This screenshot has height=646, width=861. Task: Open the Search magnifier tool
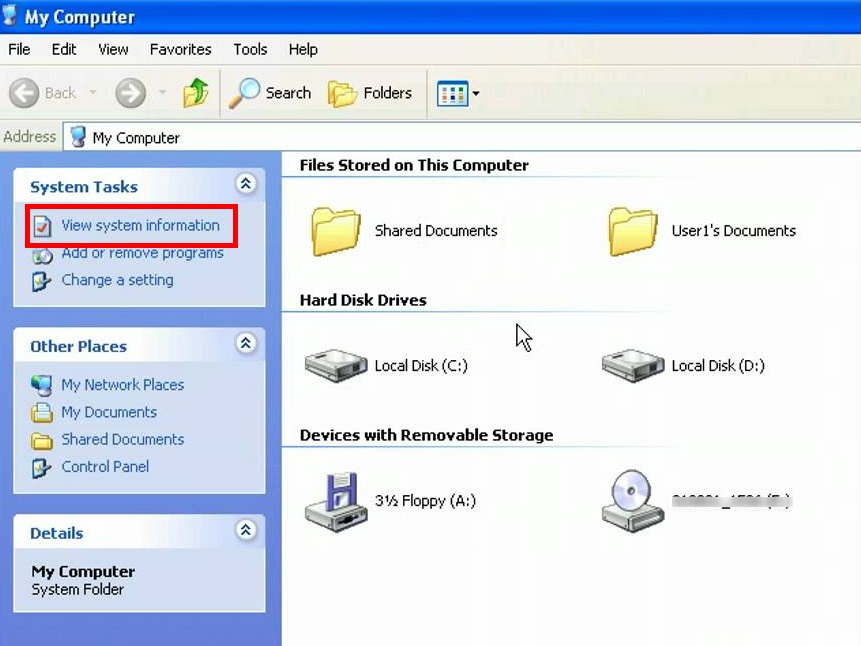pos(270,93)
